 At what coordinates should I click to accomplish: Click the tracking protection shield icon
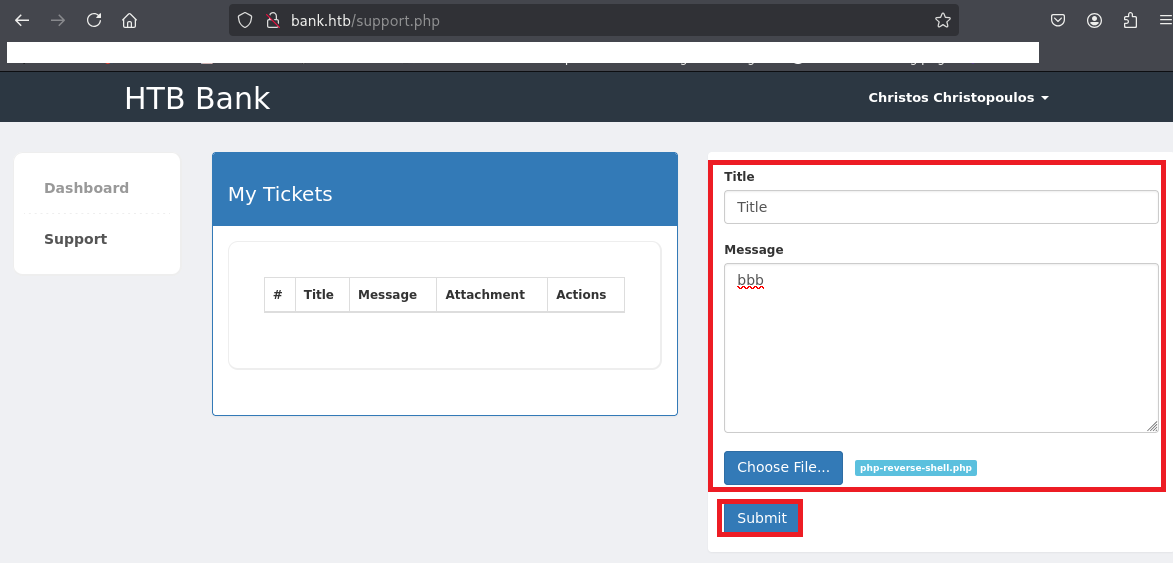click(246, 20)
